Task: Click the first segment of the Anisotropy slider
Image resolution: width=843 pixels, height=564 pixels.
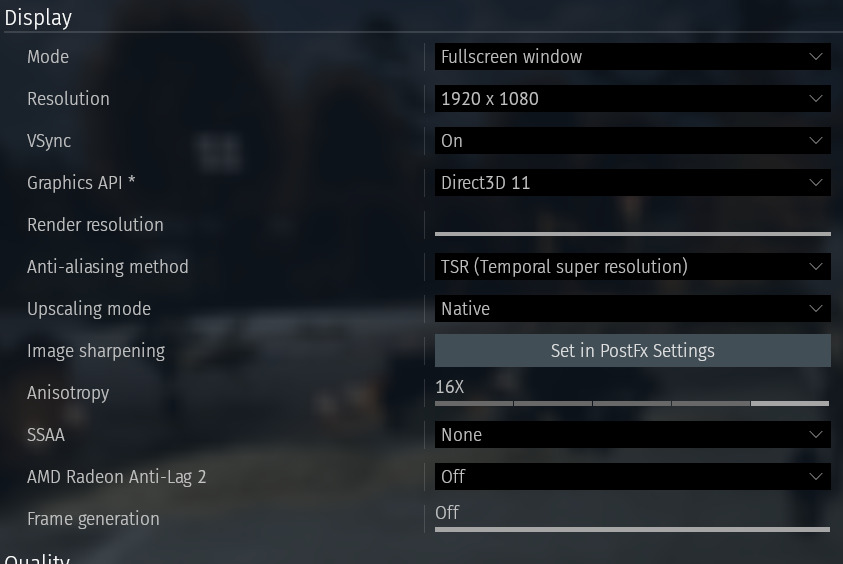Action: 474,403
